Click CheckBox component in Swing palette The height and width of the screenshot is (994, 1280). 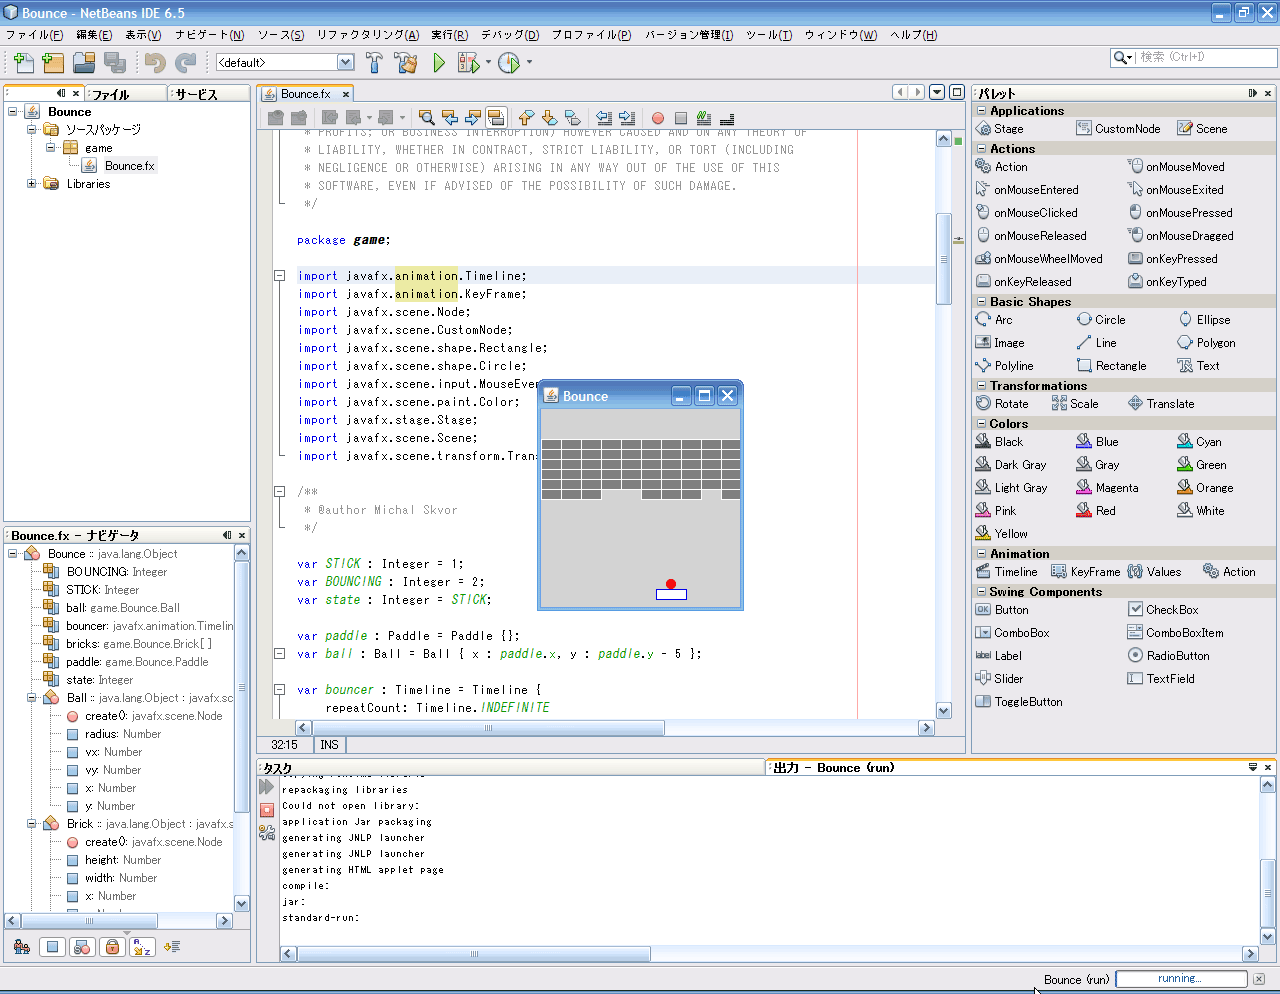(1163, 610)
